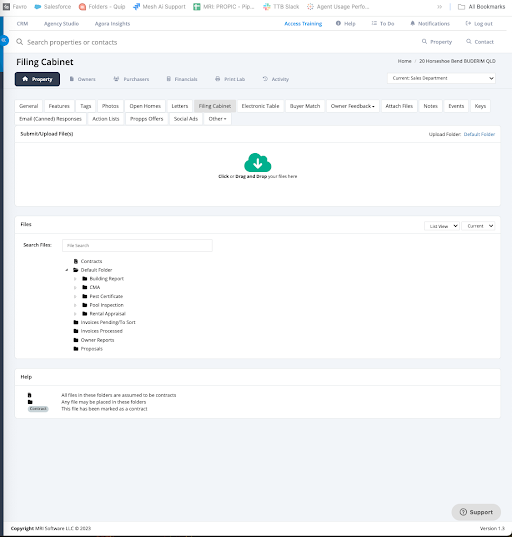
Task: Open the Owner Feedback dropdown tab
Action: tap(352, 106)
